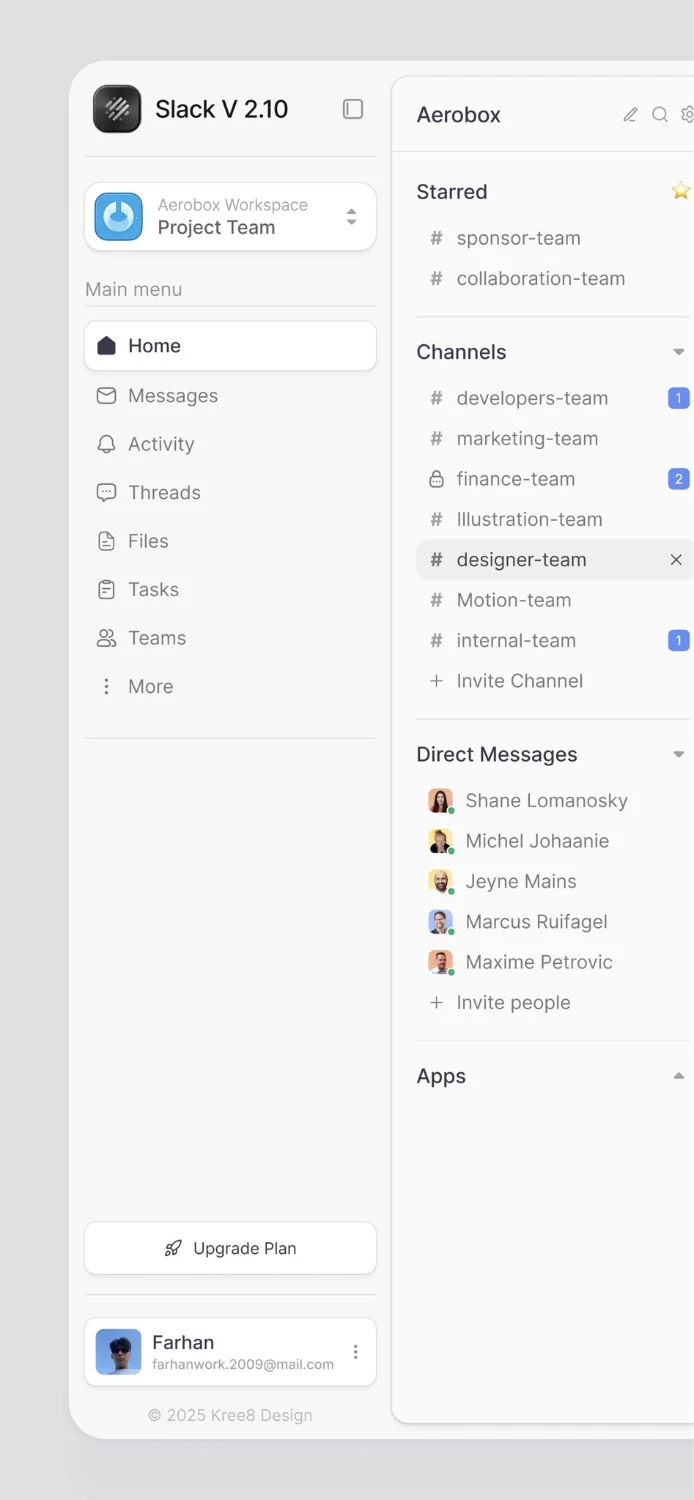This screenshot has height=1500, width=694.
Task: Click the farhanwork.2009@mail.com email text
Action: (243, 1364)
